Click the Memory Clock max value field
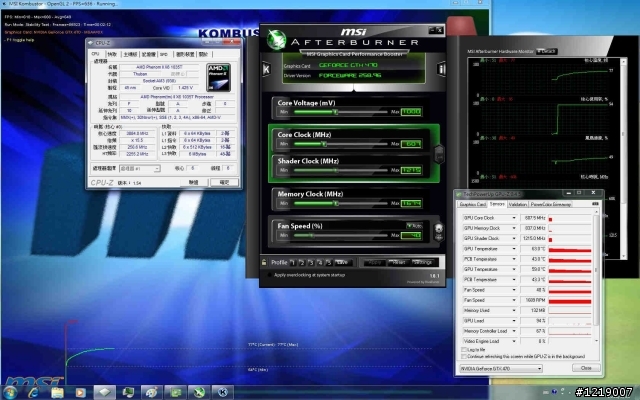This screenshot has width=640, height=400. (411, 203)
